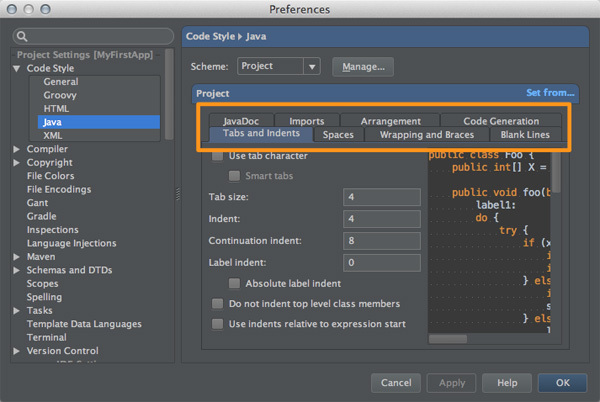Check Do not indent top level class members

tap(217, 304)
